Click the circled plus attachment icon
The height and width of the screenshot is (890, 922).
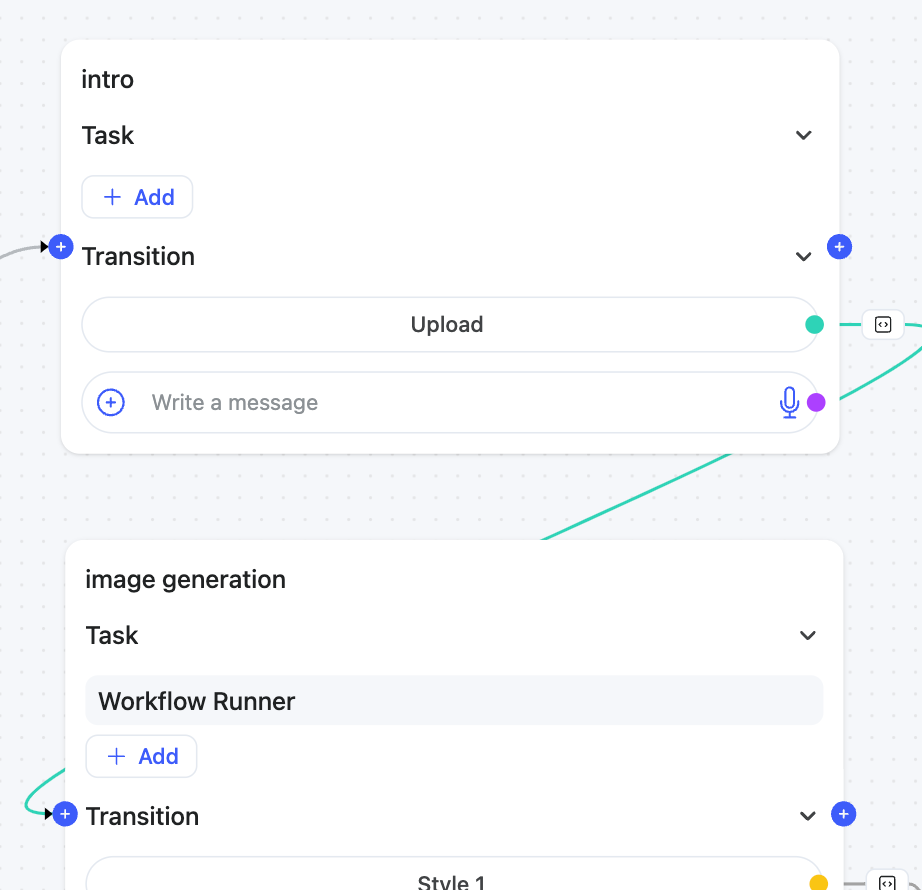click(x=111, y=403)
